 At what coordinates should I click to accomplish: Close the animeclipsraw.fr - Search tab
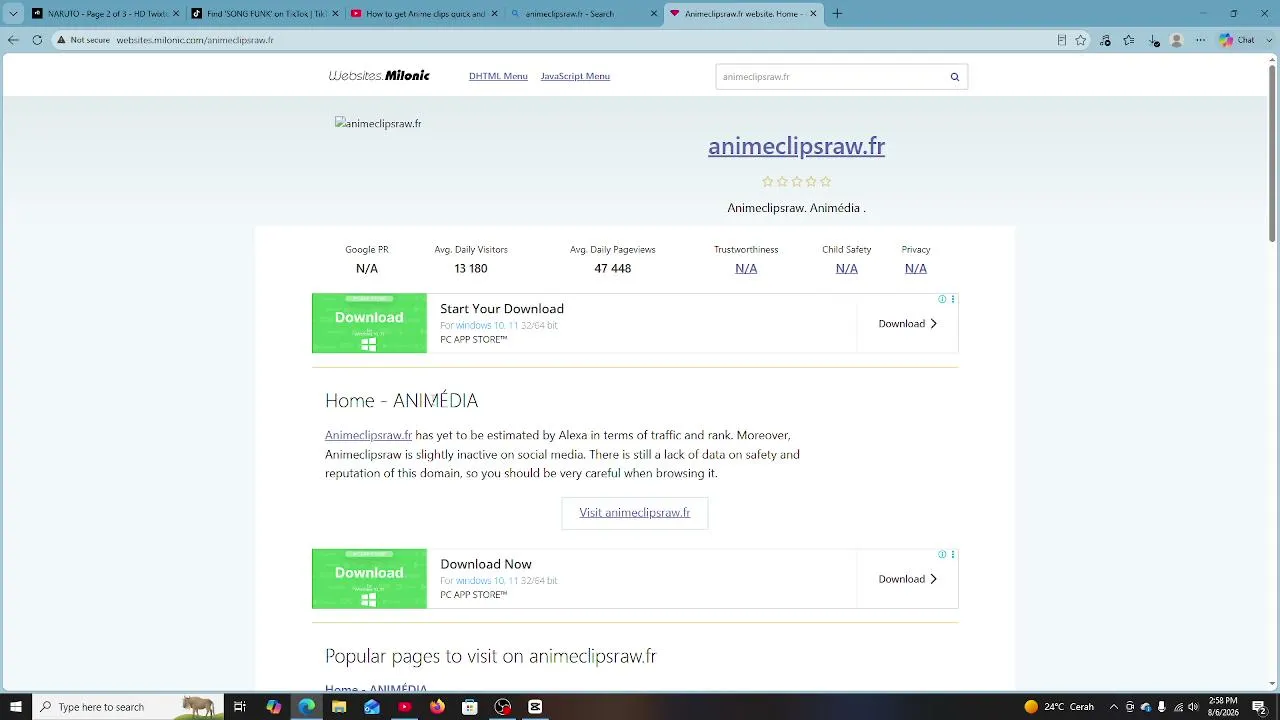tap(654, 14)
